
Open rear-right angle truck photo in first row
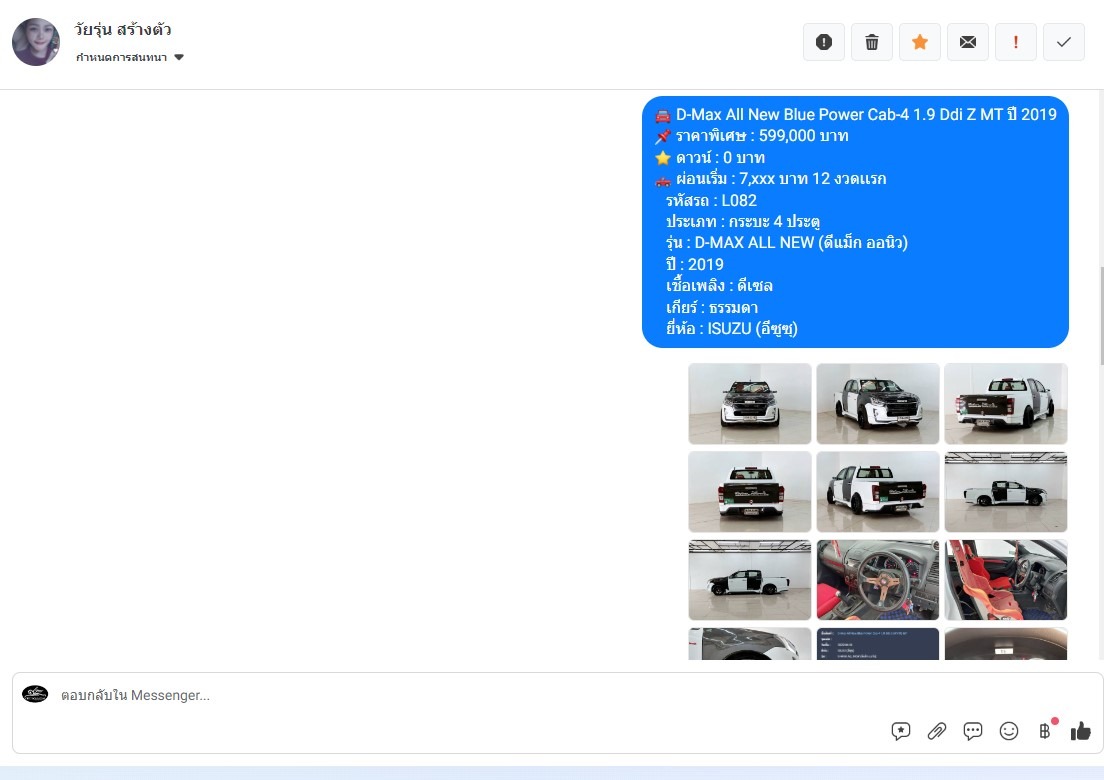pos(1006,403)
